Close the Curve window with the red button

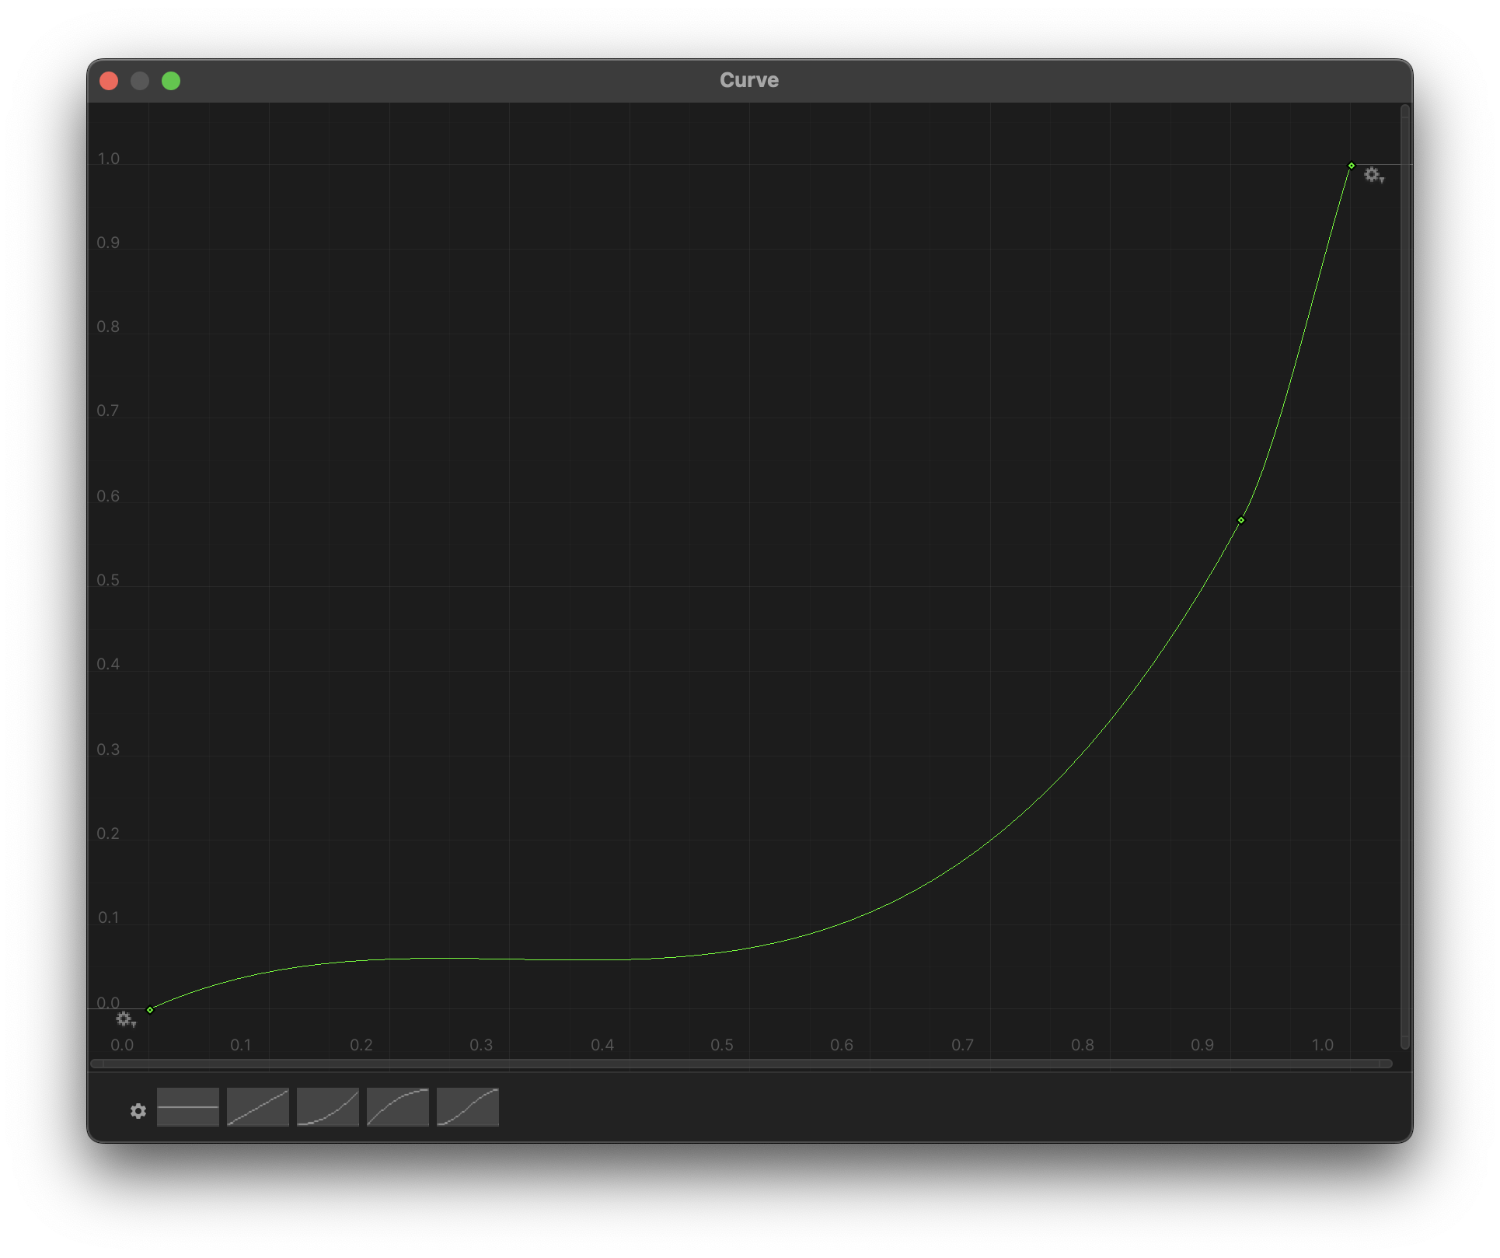(109, 81)
